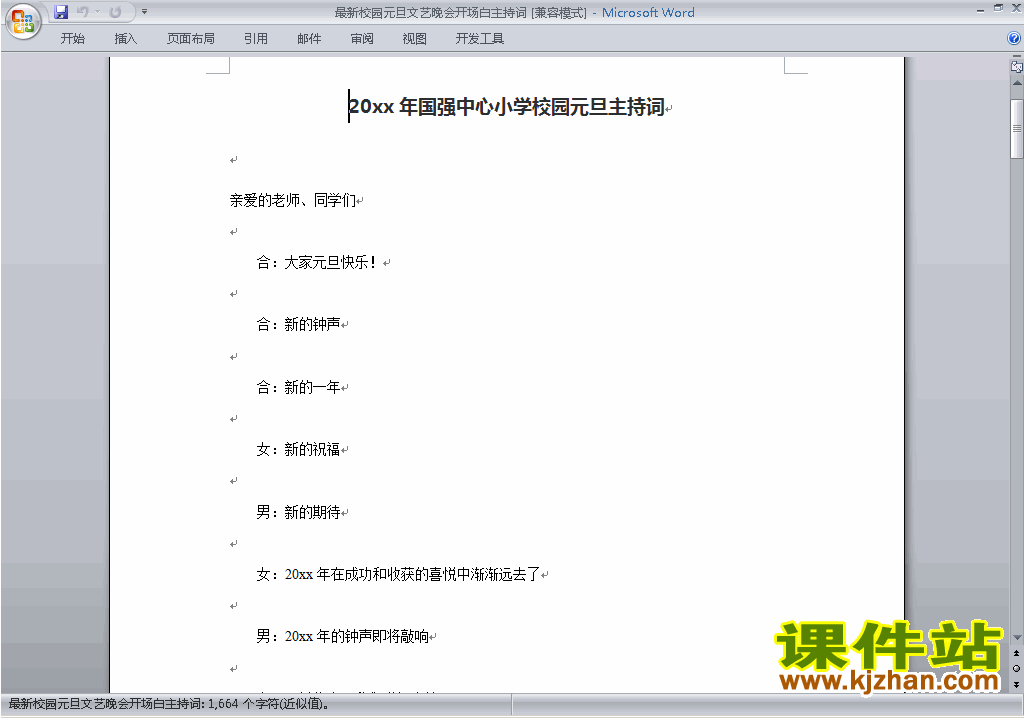Minimize the Word window
This screenshot has width=1024, height=718.
[980, 9]
